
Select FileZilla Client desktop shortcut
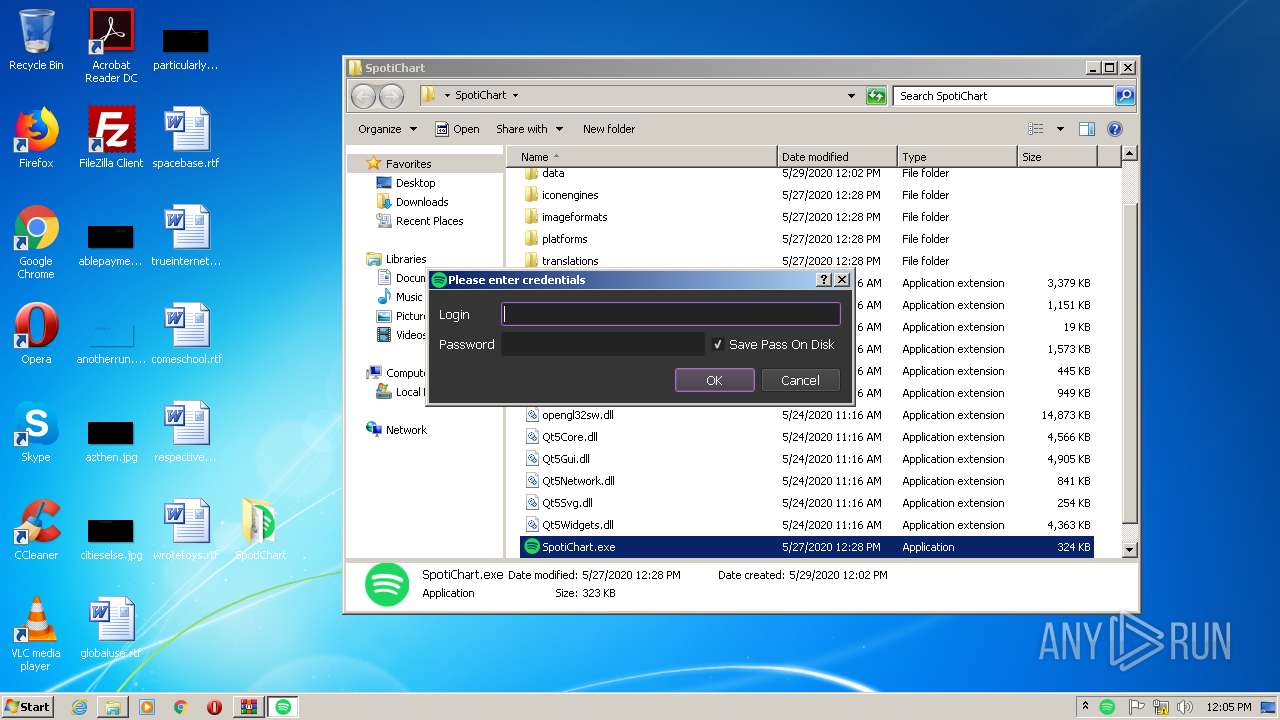tap(111, 138)
